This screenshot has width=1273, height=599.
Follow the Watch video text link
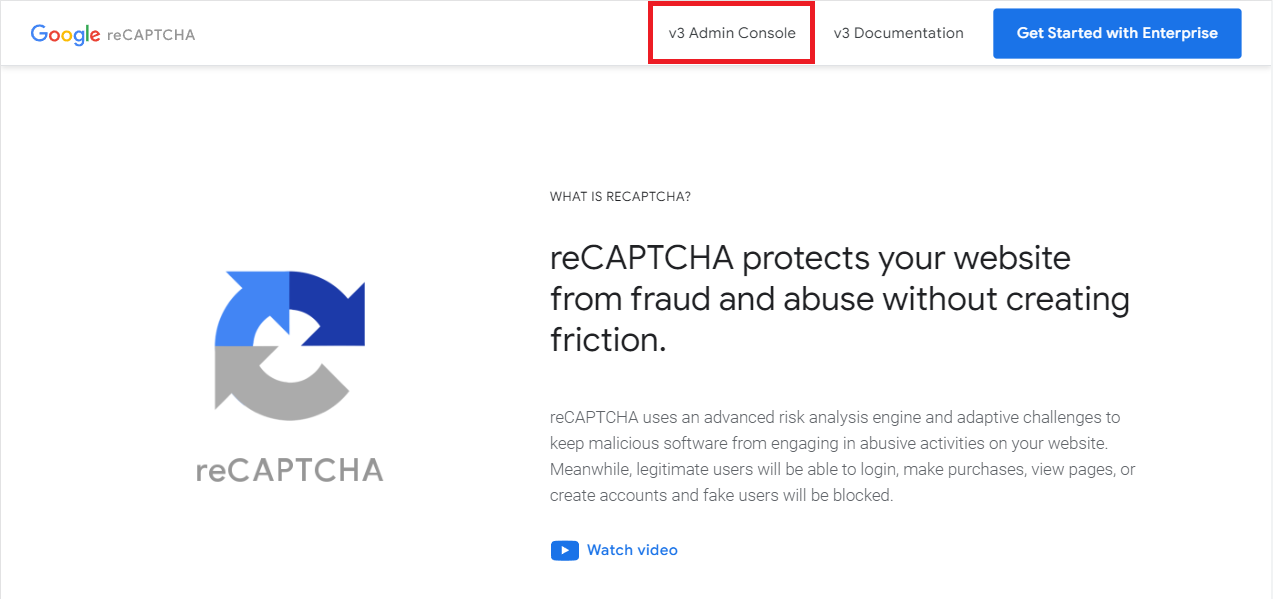point(632,550)
